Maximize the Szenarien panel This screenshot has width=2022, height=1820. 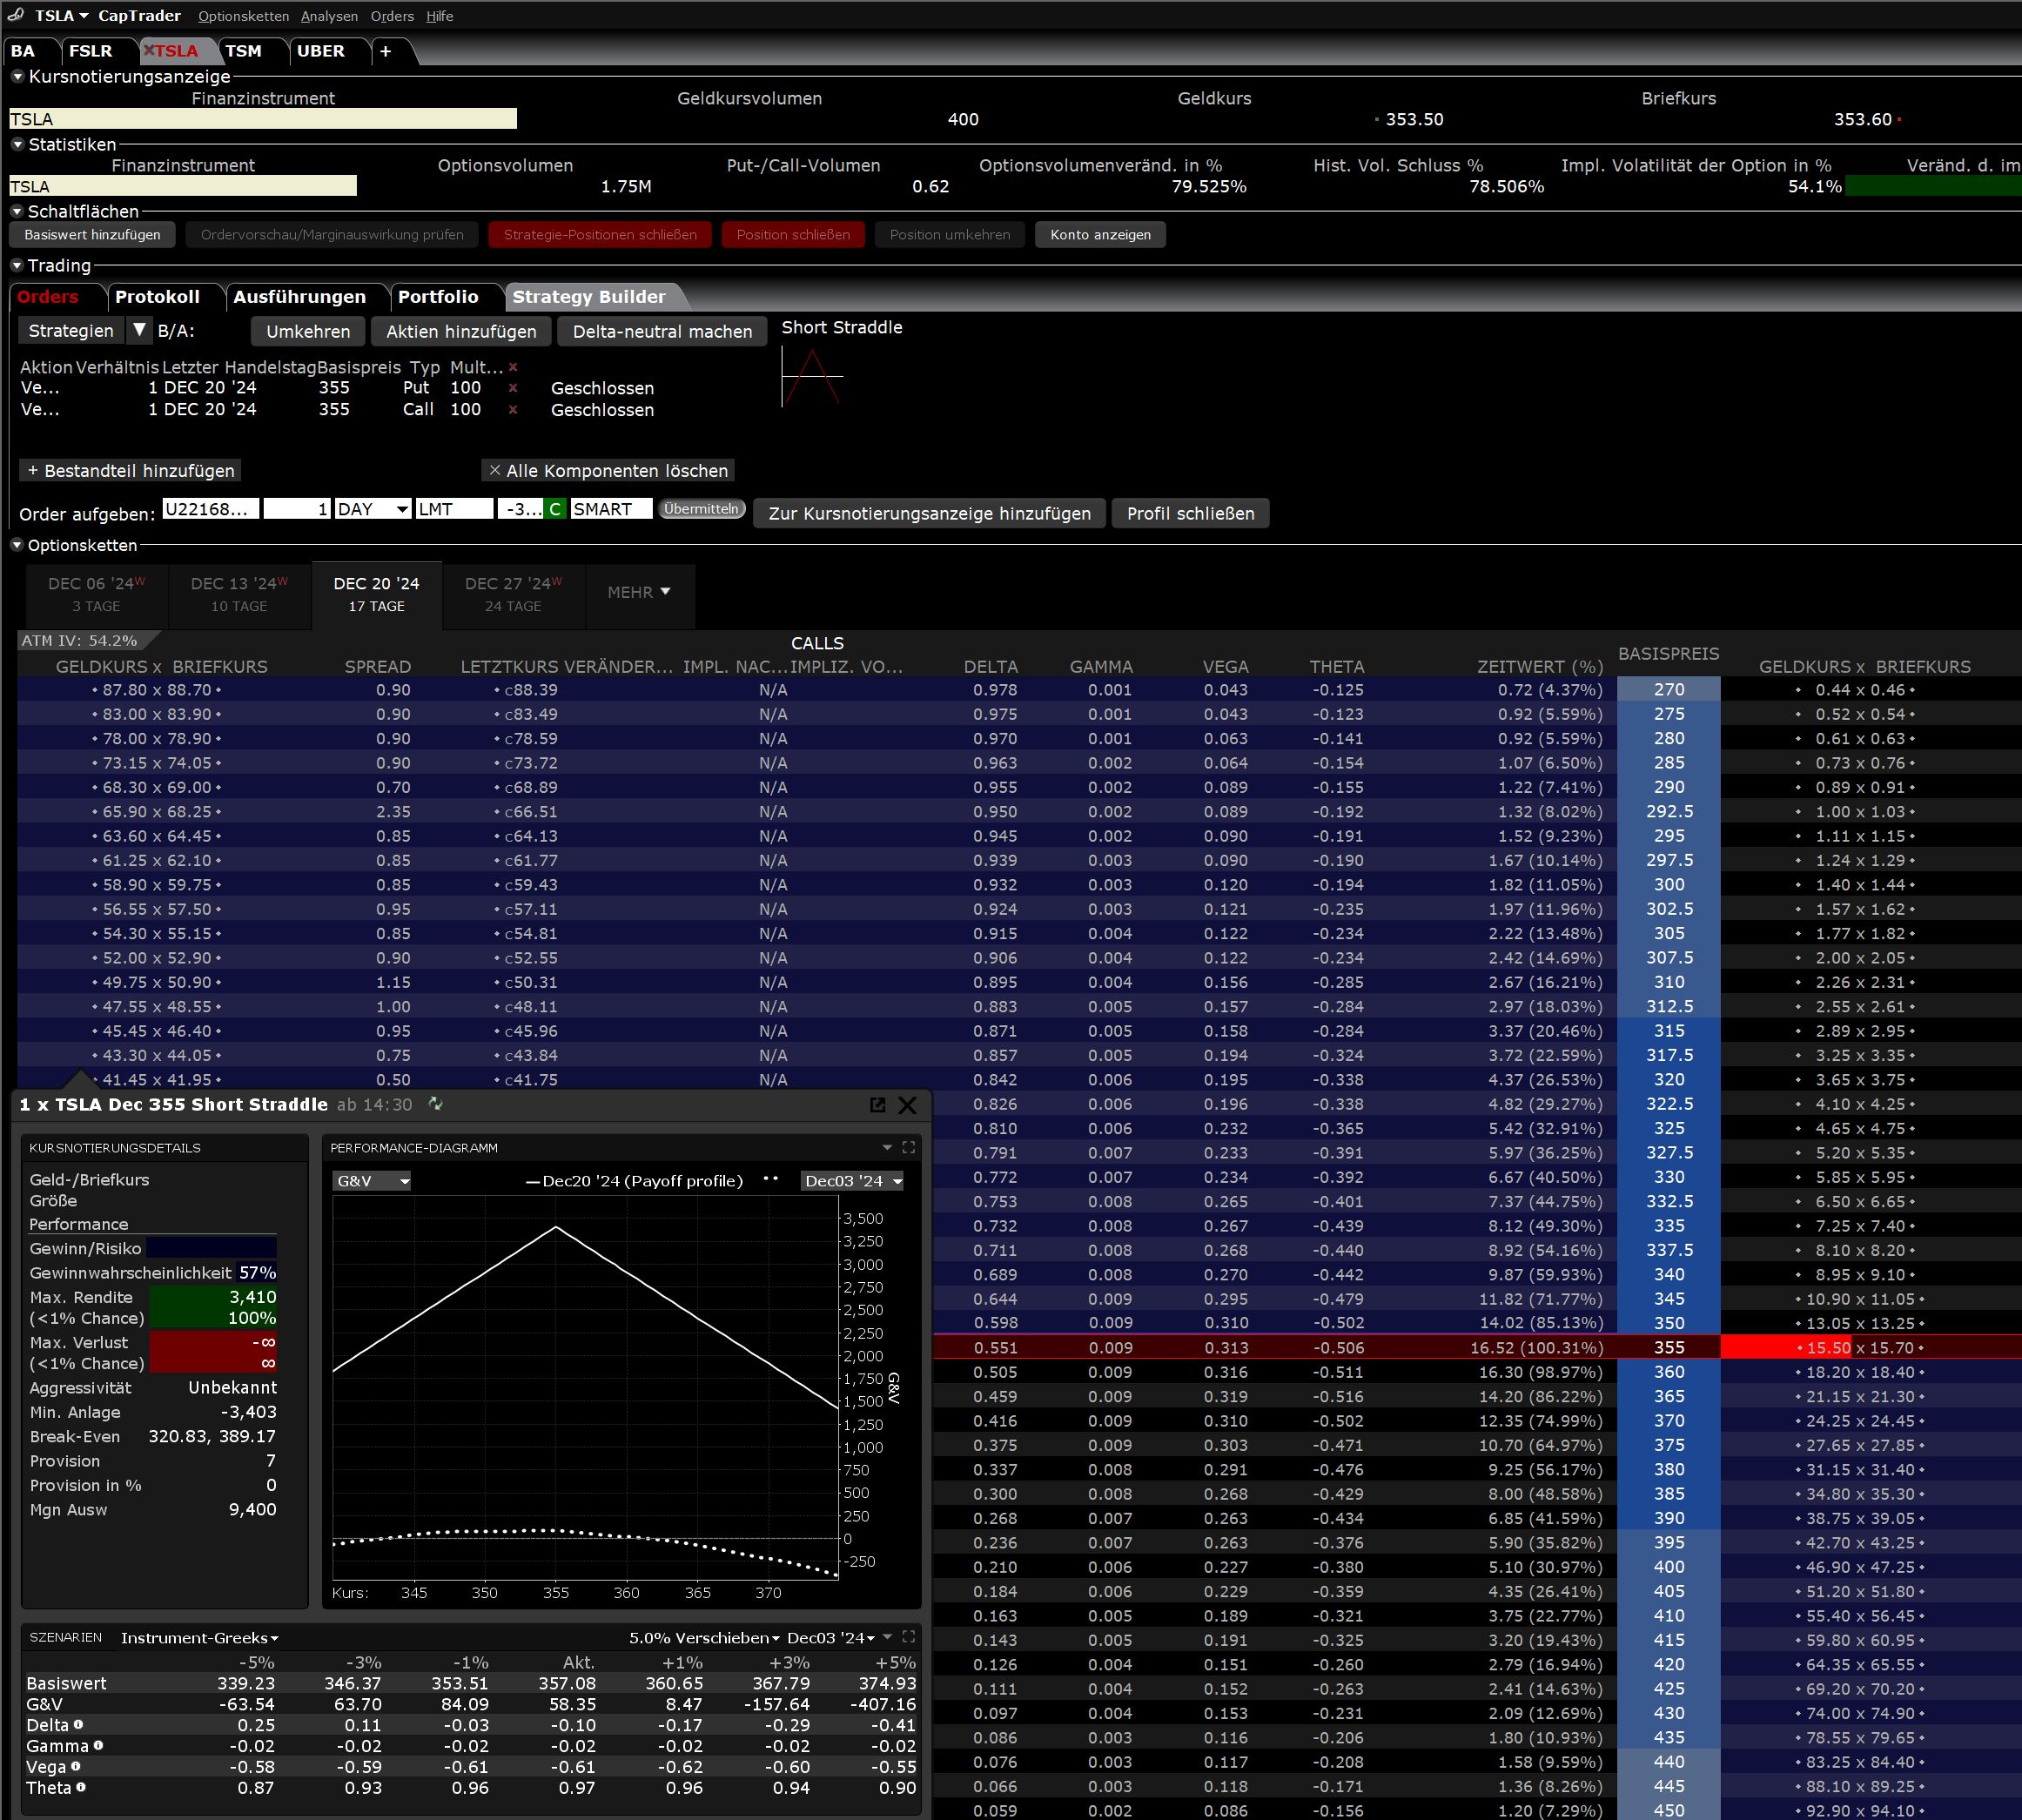pos(908,1637)
